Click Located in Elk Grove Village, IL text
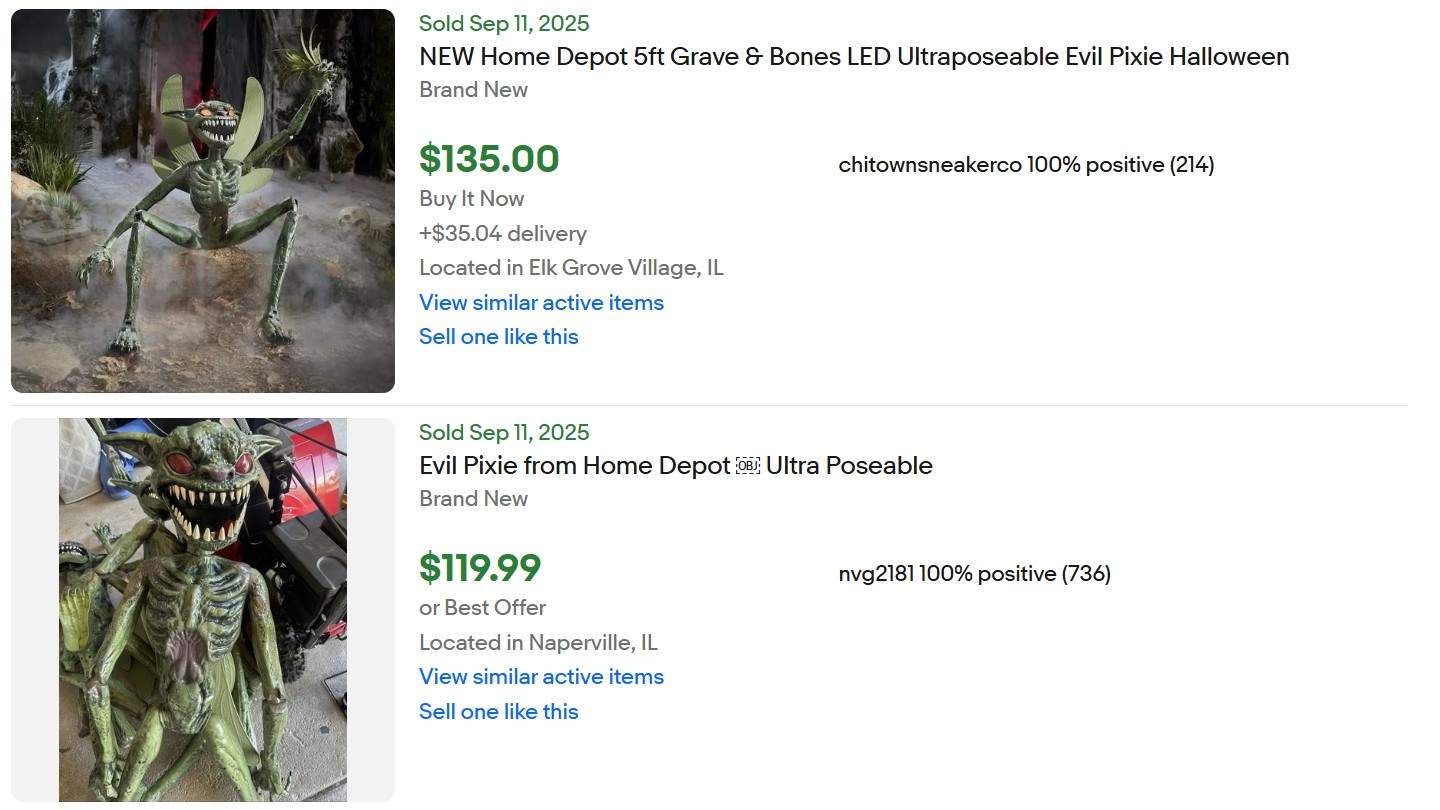The width and height of the screenshot is (1440, 810). tap(571, 267)
